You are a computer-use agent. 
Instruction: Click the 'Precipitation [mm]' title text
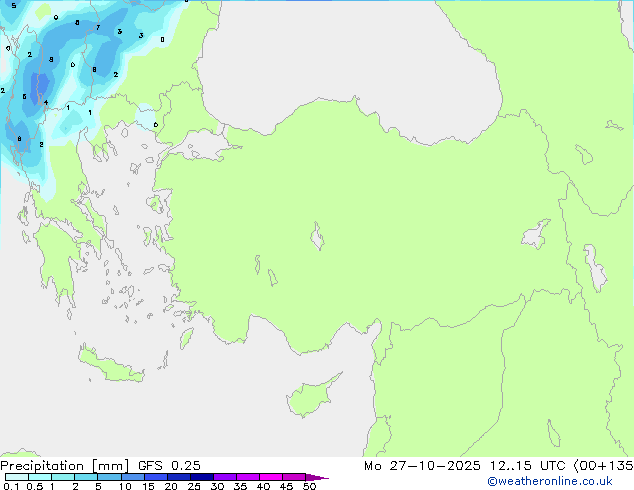[x=64, y=466]
